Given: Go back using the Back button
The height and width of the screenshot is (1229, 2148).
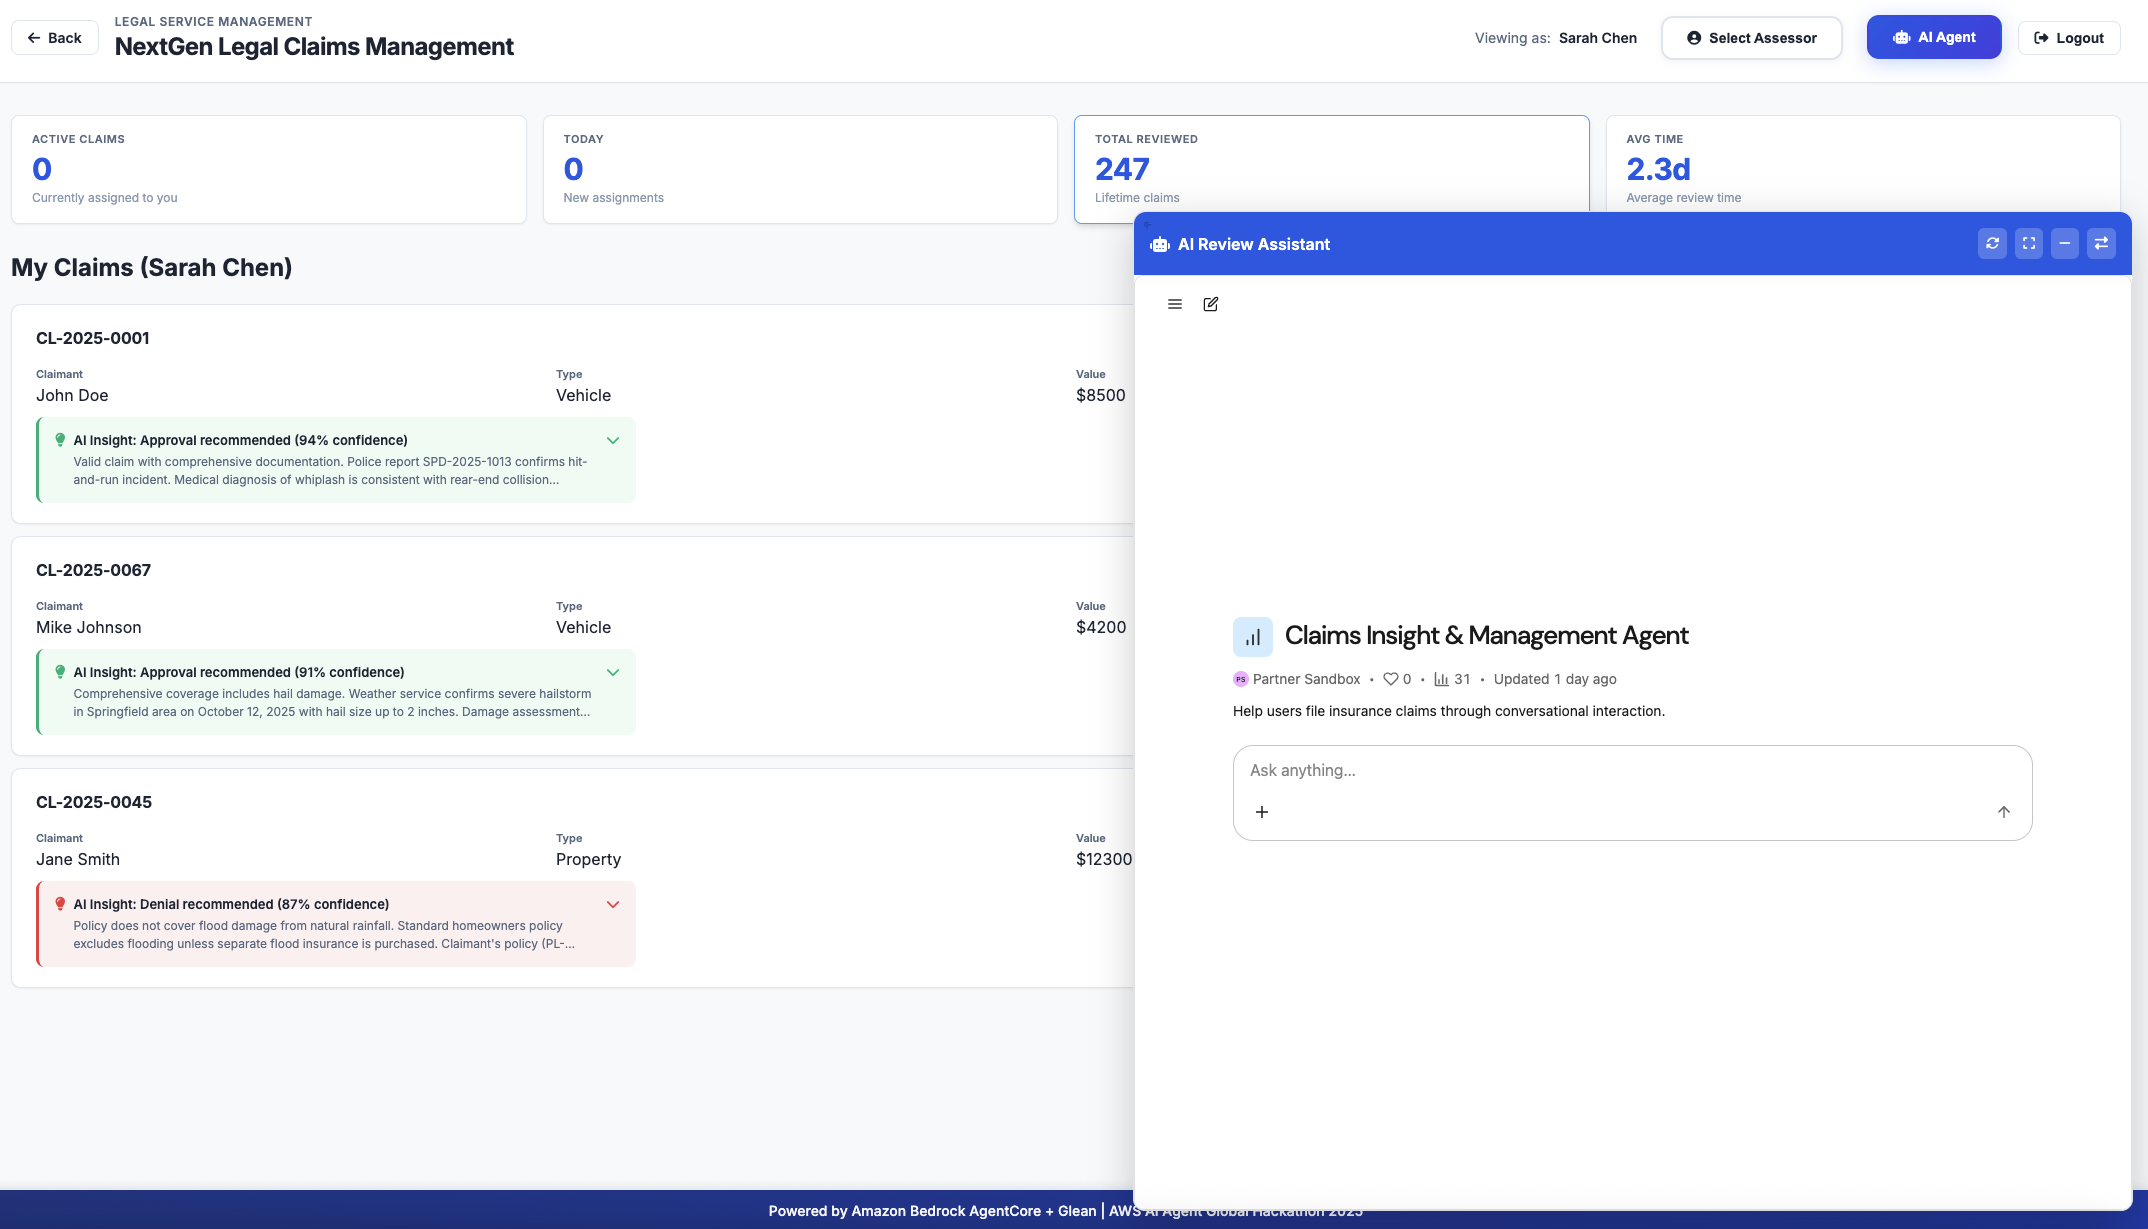Looking at the screenshot, I should tap(55, 38).
